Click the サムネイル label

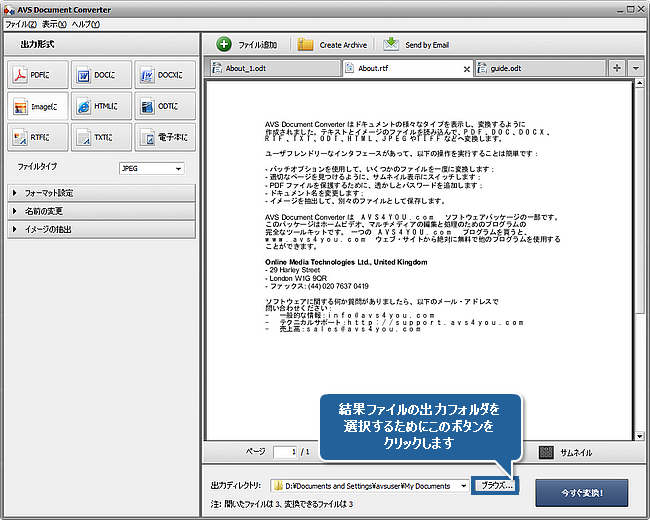(576, 453)
